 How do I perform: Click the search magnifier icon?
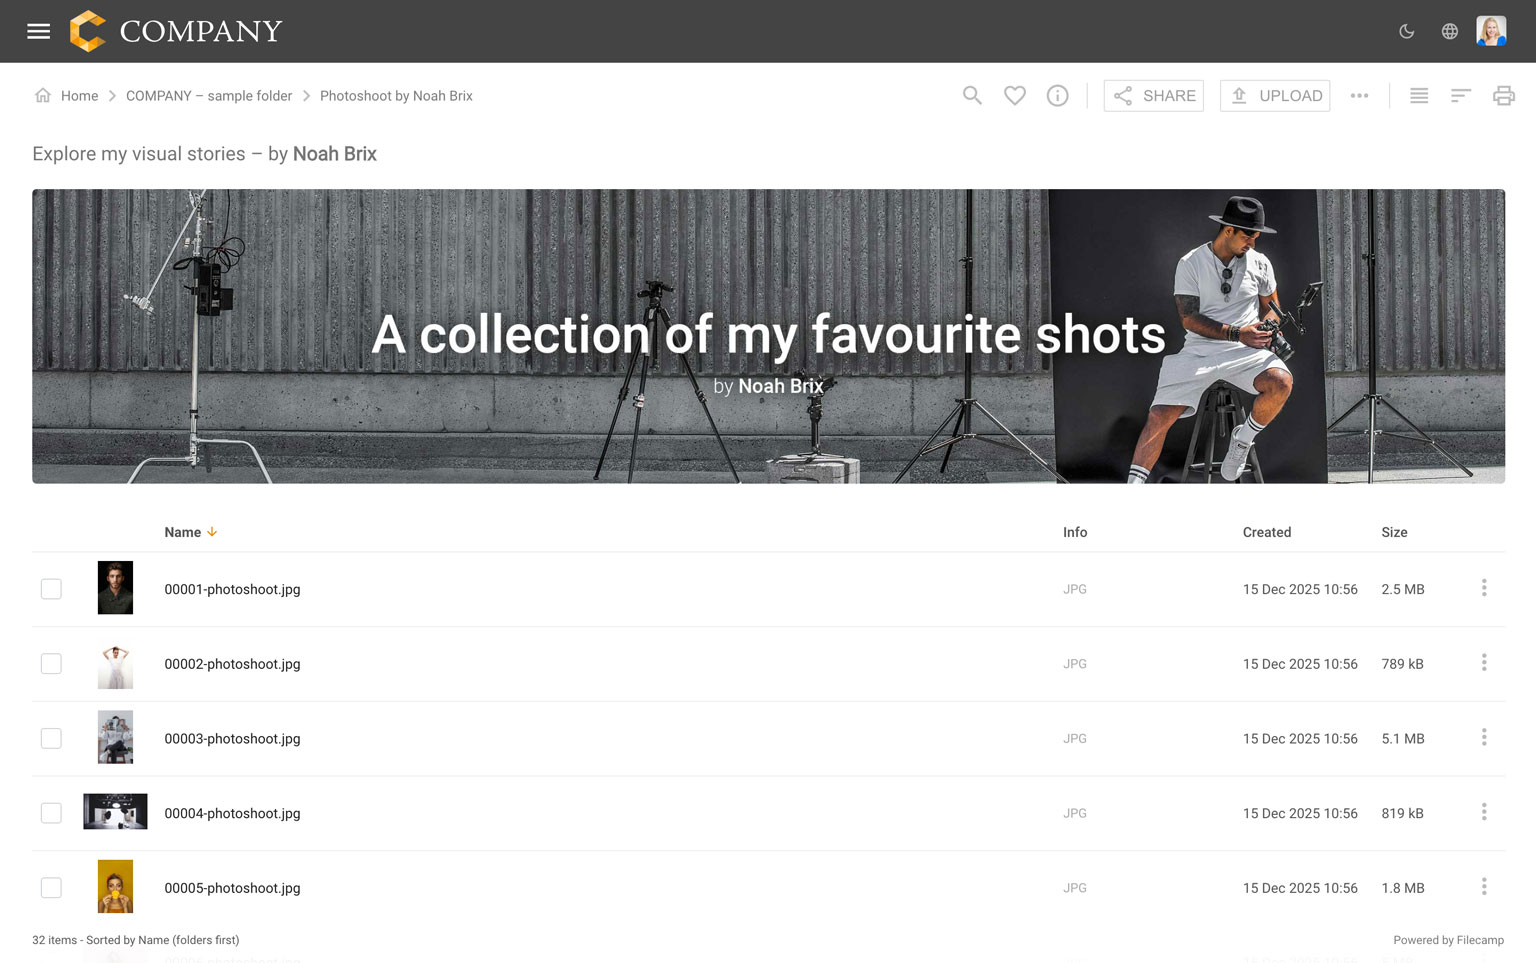click(x=972, y=96)
